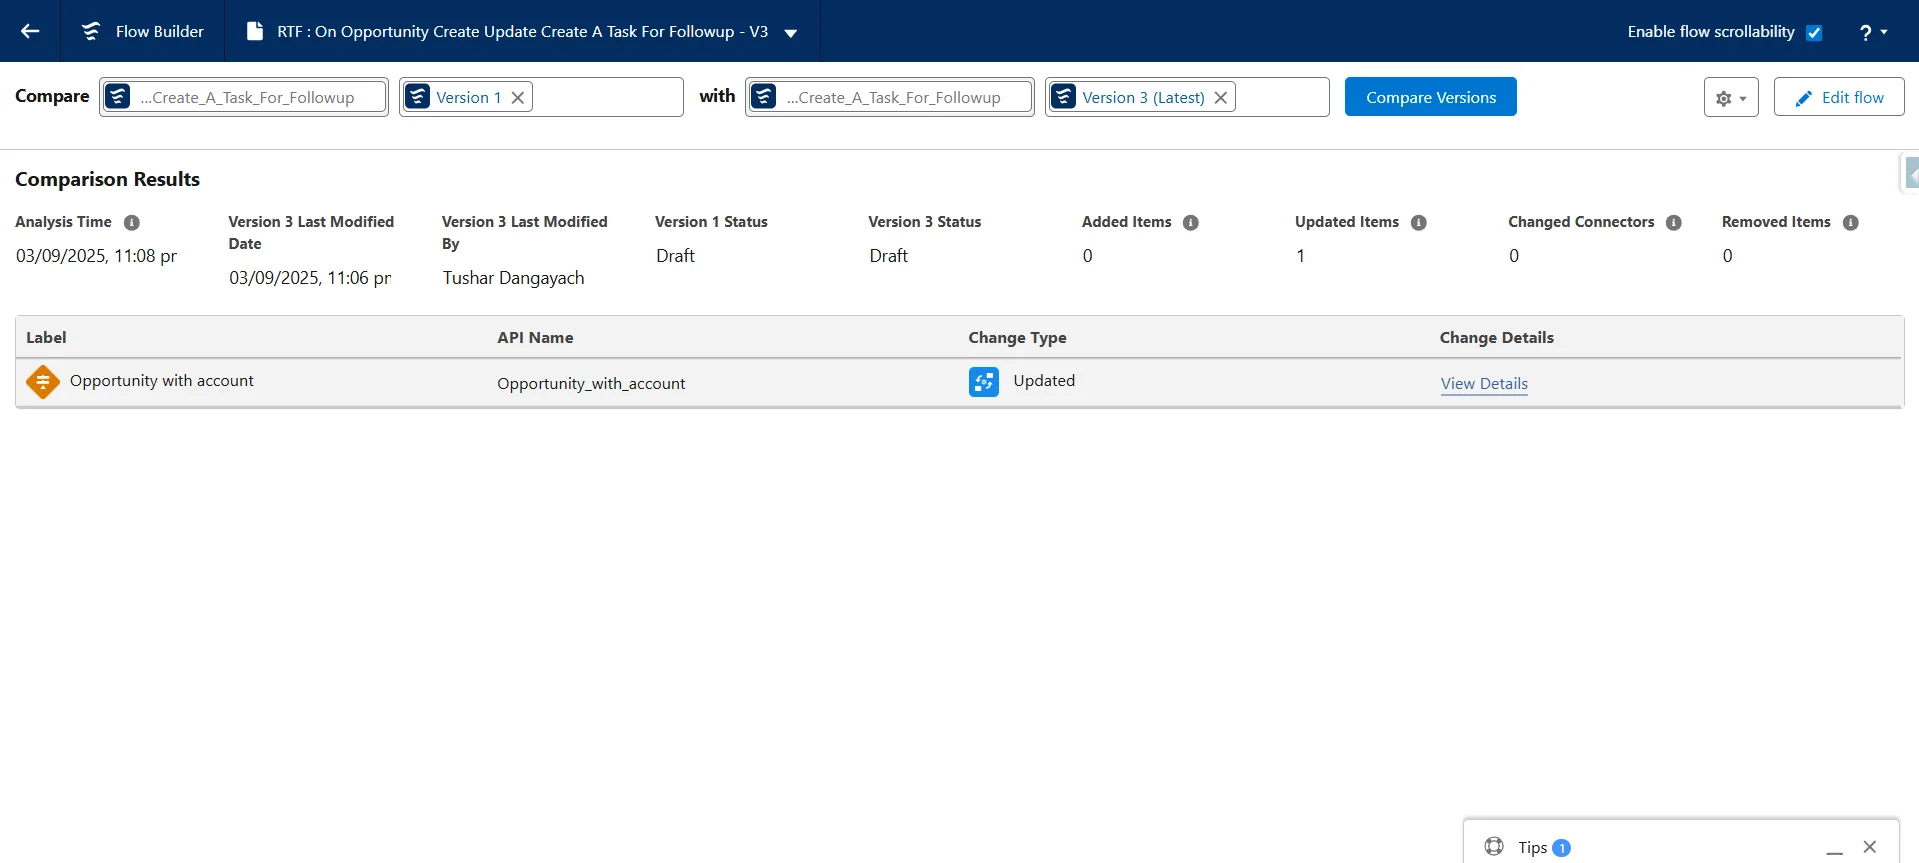
Task: Remove Version 3 (Latest) pill
Action: pyautogui.click(x=1221, y=97)
